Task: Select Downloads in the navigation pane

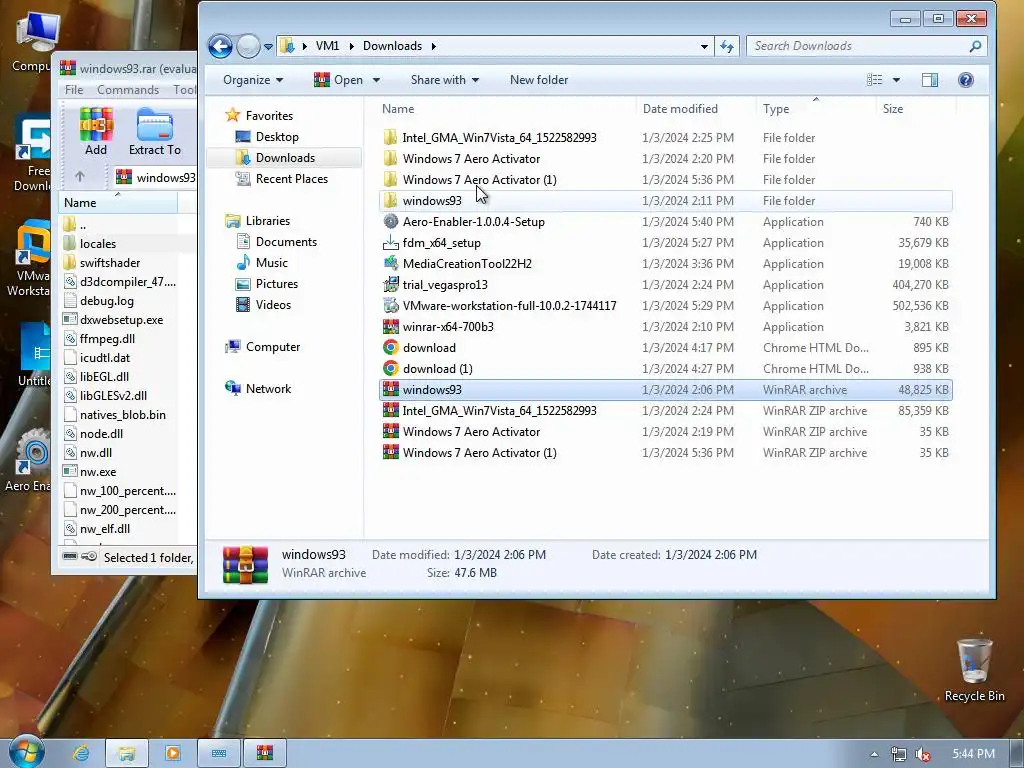Action: pos(285,157)
